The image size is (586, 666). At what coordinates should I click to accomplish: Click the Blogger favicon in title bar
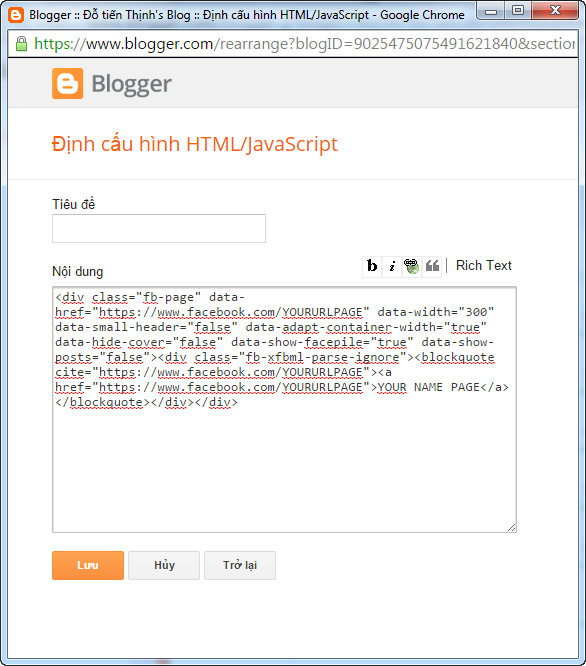tap(16, 15)
